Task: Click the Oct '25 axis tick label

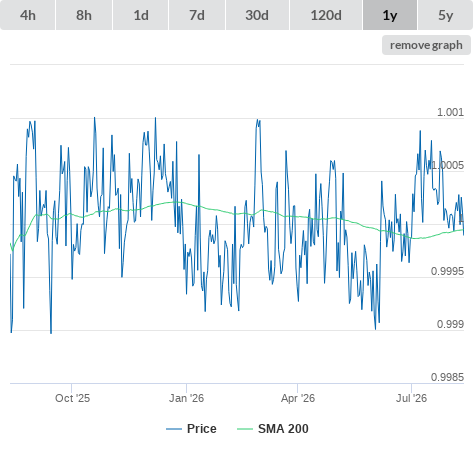Action: point(72,398)
